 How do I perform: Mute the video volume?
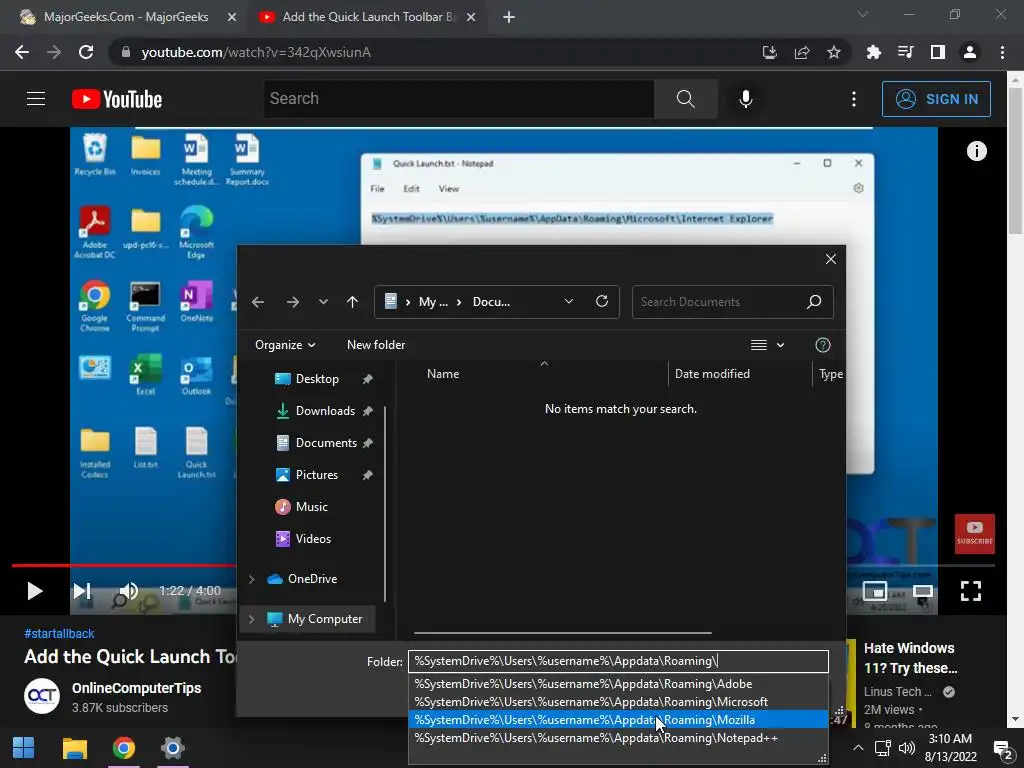click(128, 591)
